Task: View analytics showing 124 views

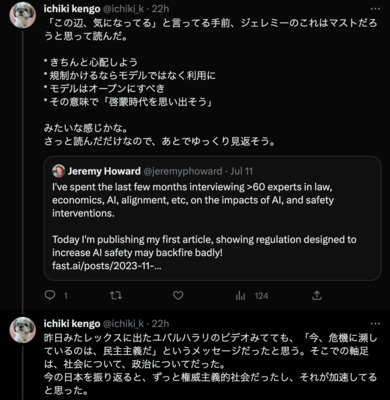Action: point(252,296)
